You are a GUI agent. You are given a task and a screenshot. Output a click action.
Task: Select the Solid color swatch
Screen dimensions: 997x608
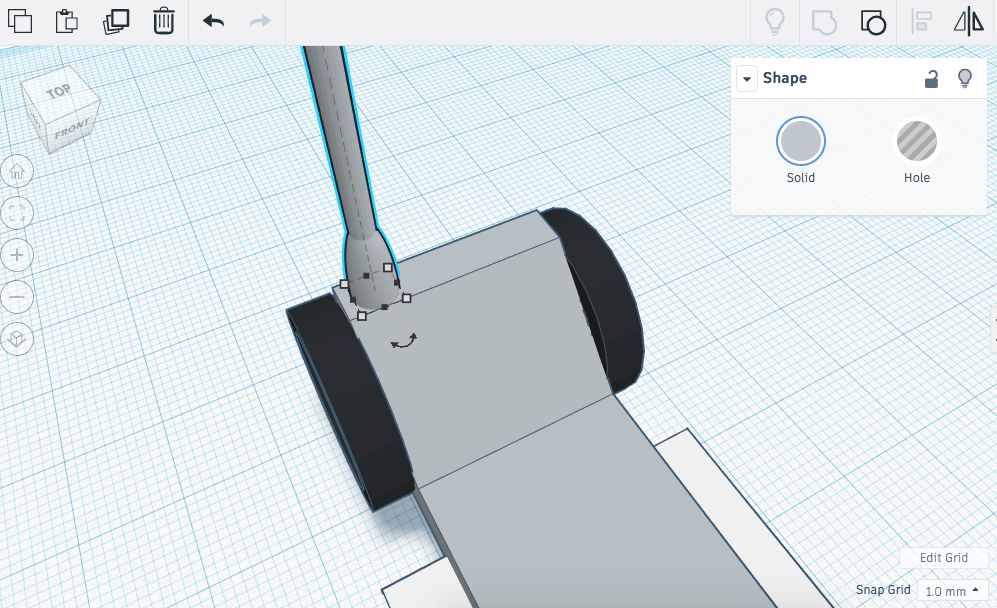(x=801, y=141)
